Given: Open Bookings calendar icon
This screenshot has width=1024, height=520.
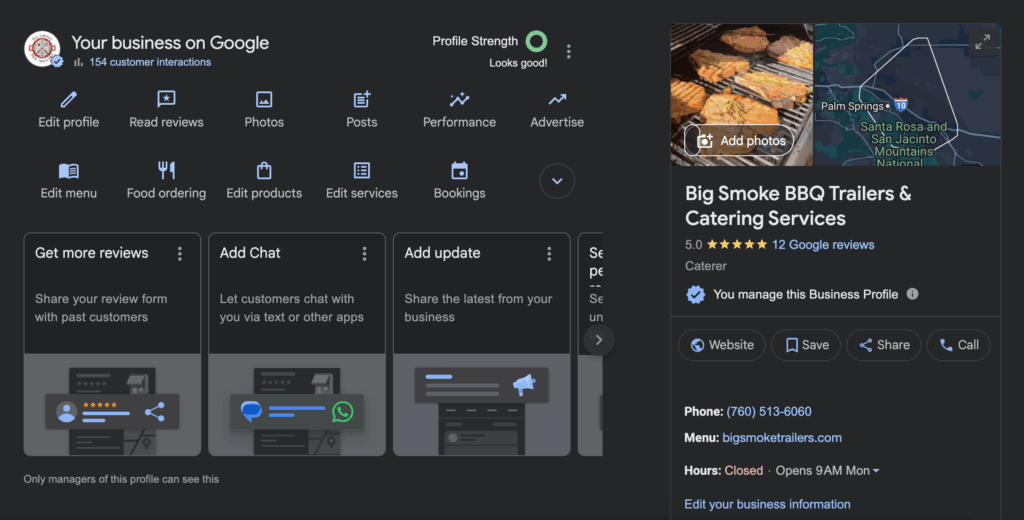Looking at the screenshot, I should click(459, 171).
